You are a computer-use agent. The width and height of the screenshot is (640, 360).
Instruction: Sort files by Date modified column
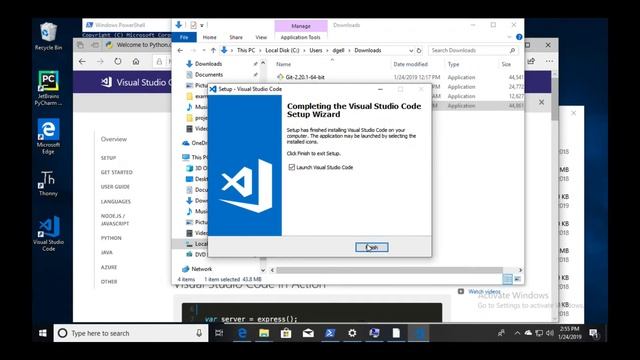click(410, 64)
